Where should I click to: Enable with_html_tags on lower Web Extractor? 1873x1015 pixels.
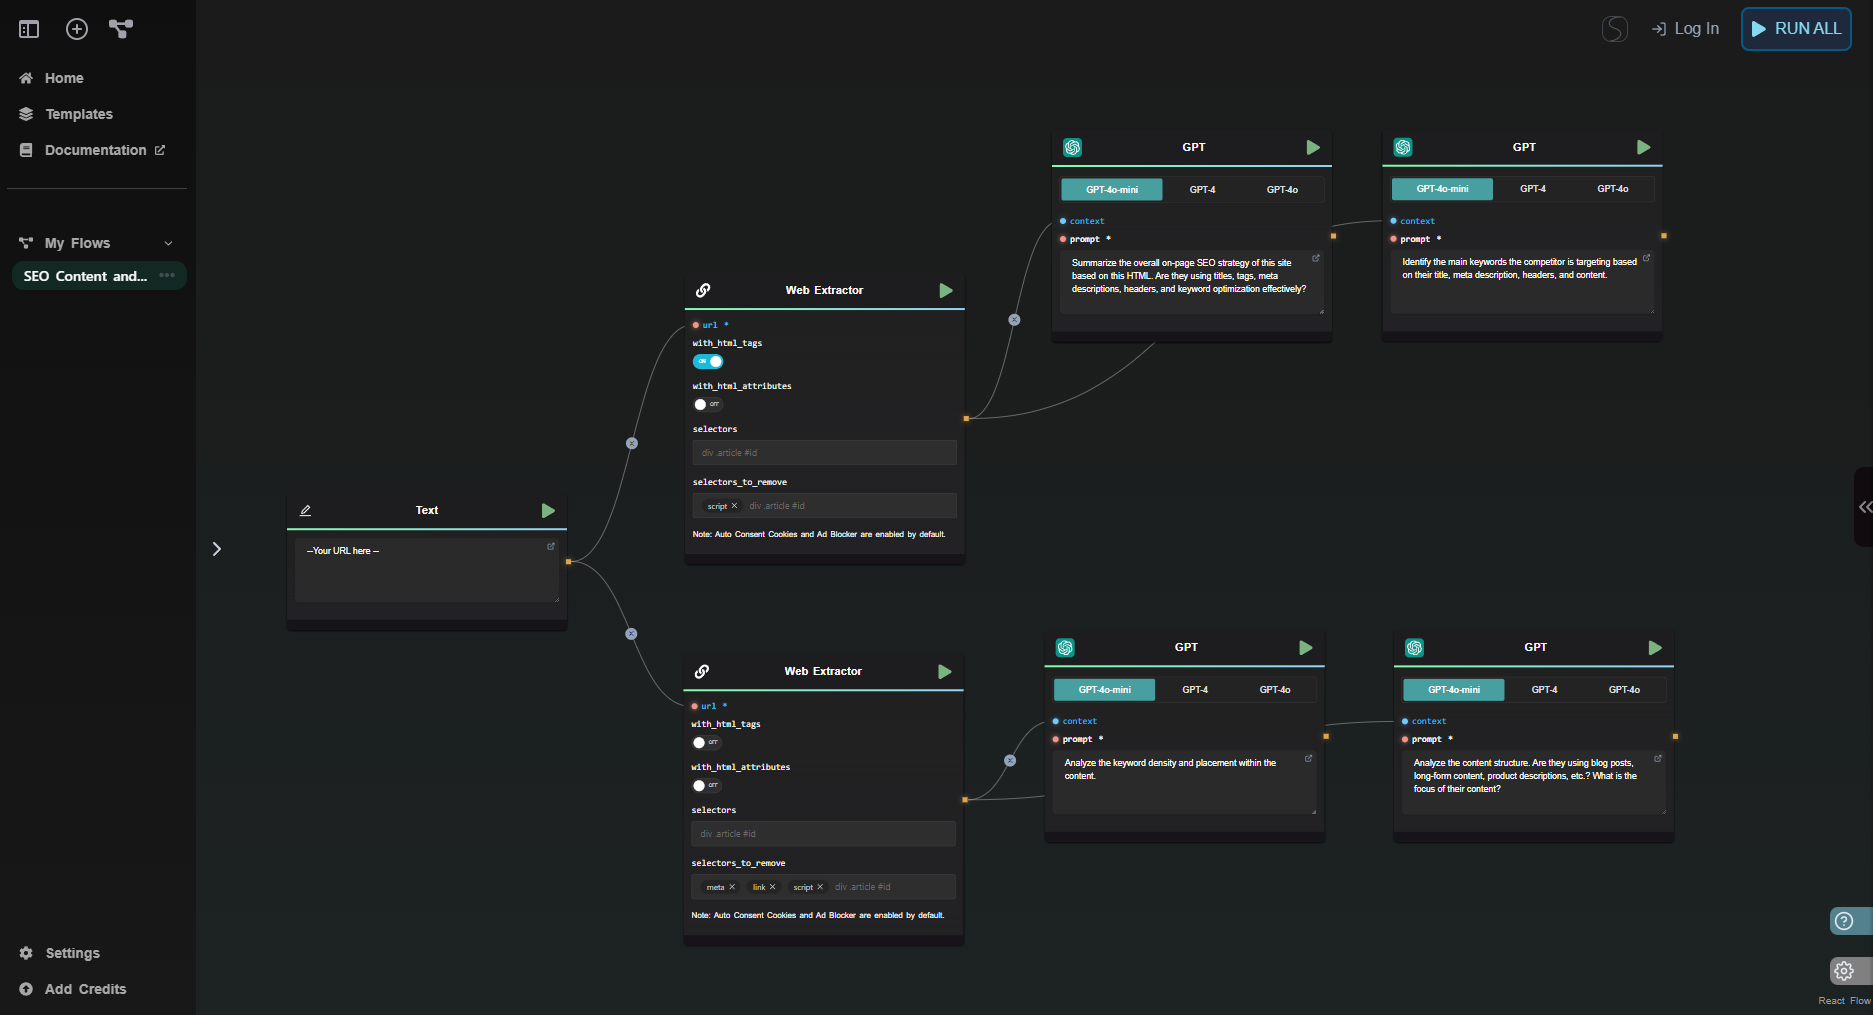706,742
